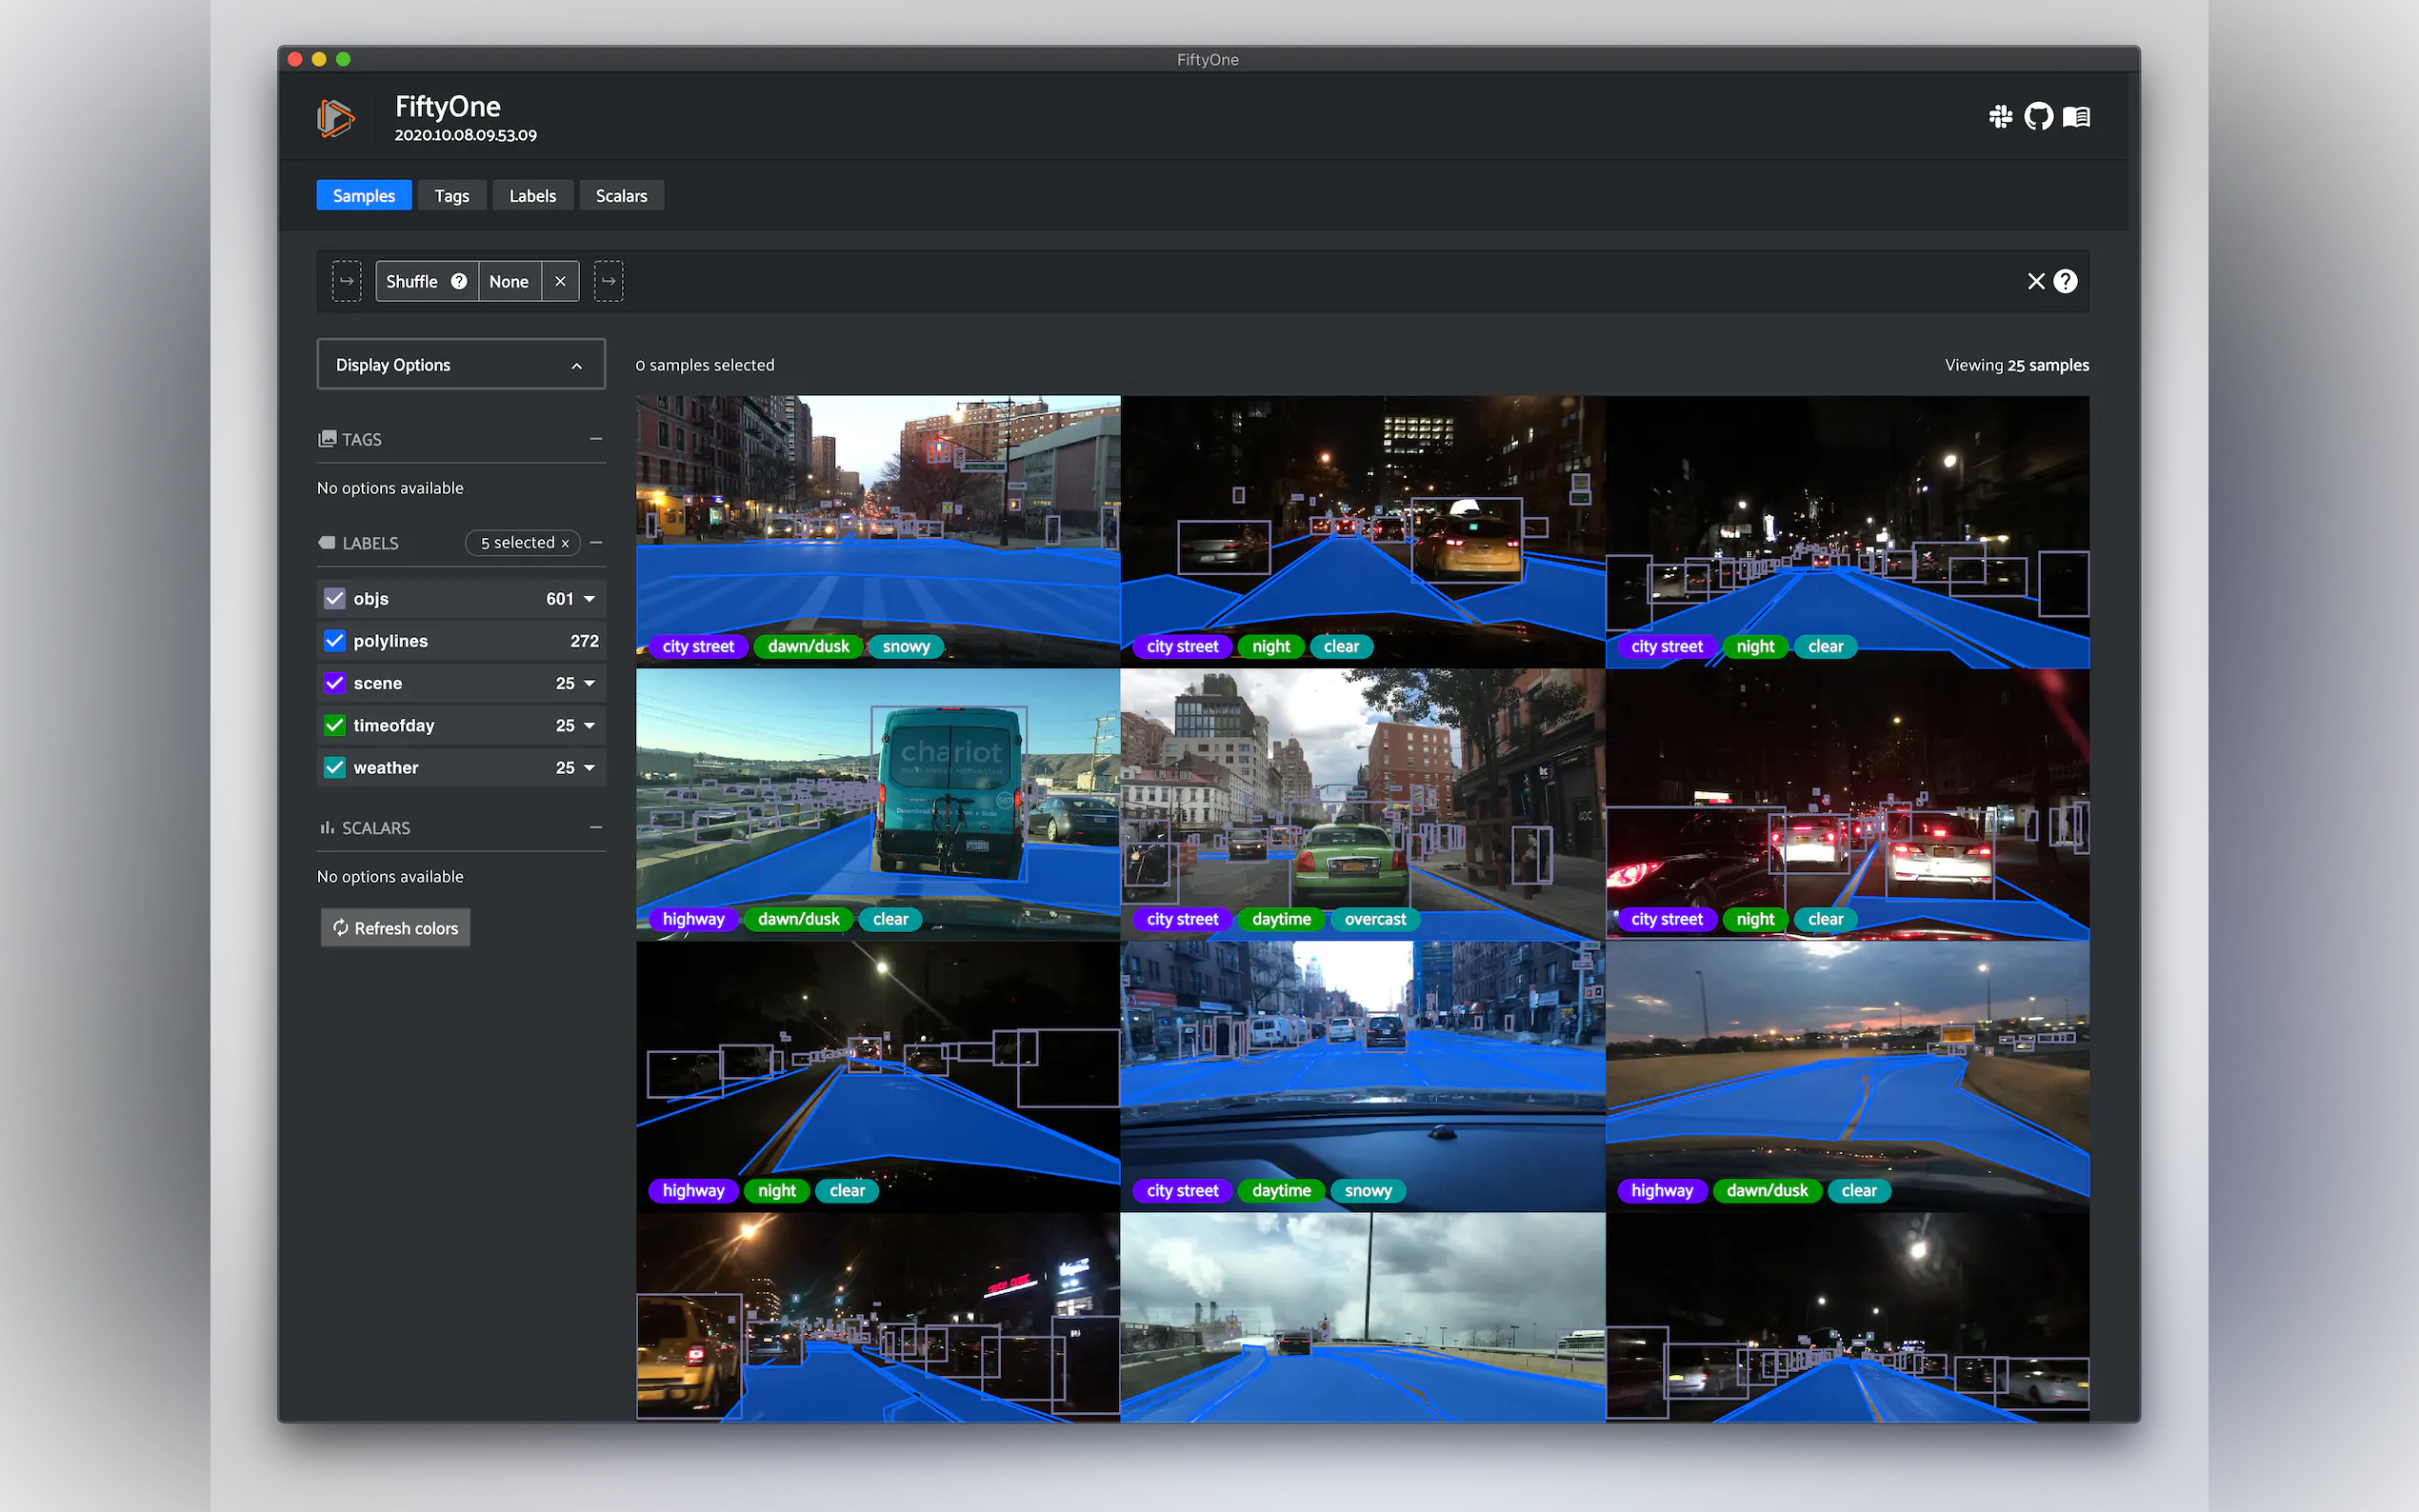Click the FiftyOne logo
The width and height of the screenshot is (2419, 1512).
tap(336, 118)
